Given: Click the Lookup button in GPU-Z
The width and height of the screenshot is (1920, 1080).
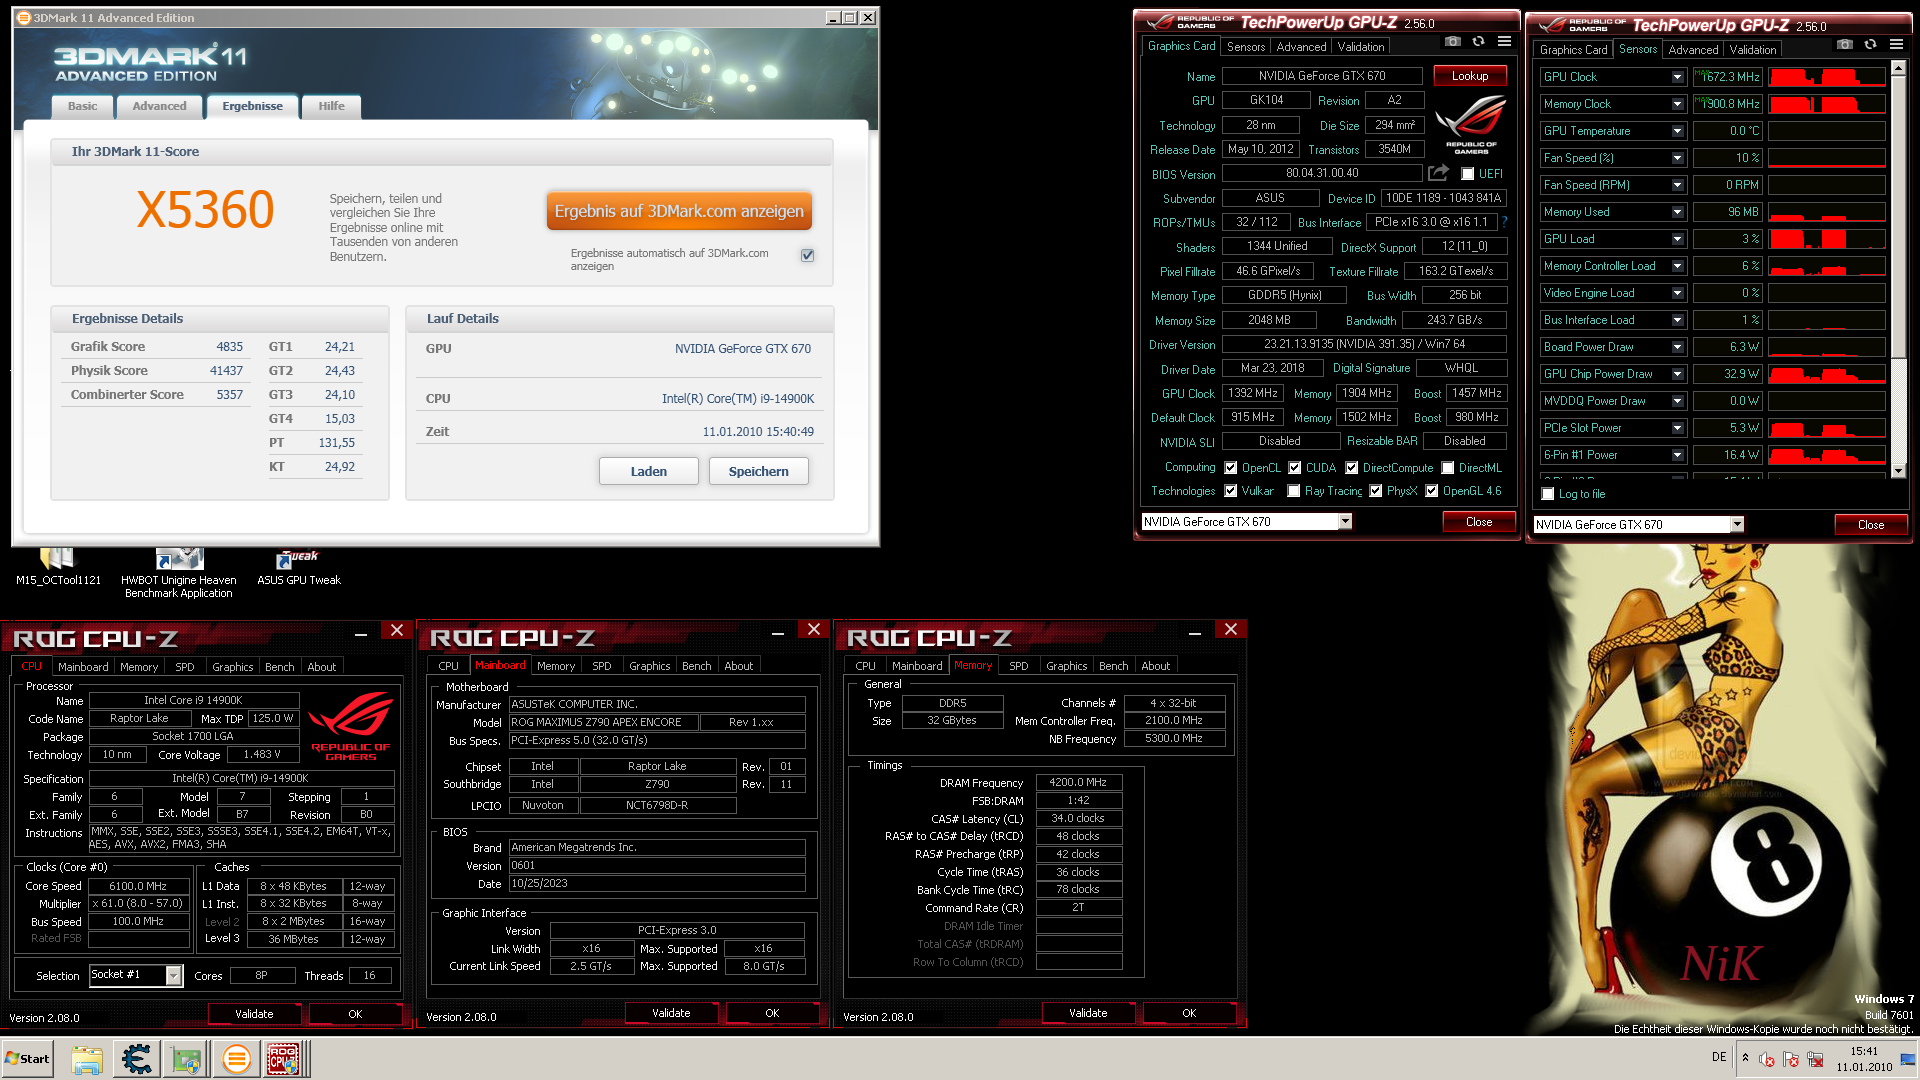Looking at the screenshot, I should [x=1470, y=76].
